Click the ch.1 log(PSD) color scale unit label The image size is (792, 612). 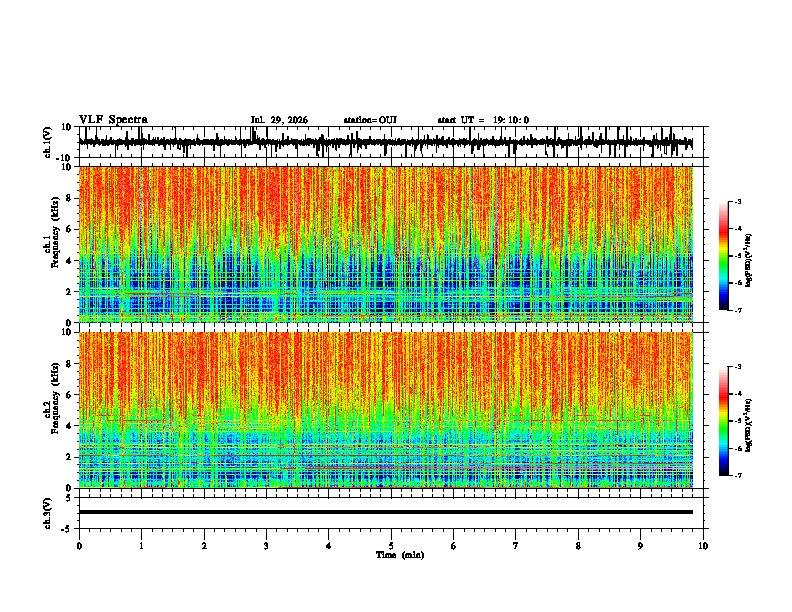[x=749, y=261]
